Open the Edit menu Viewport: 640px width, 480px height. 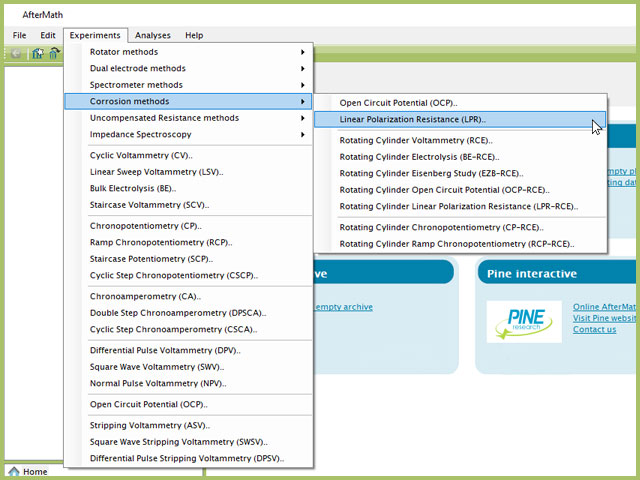coord(47,35)
